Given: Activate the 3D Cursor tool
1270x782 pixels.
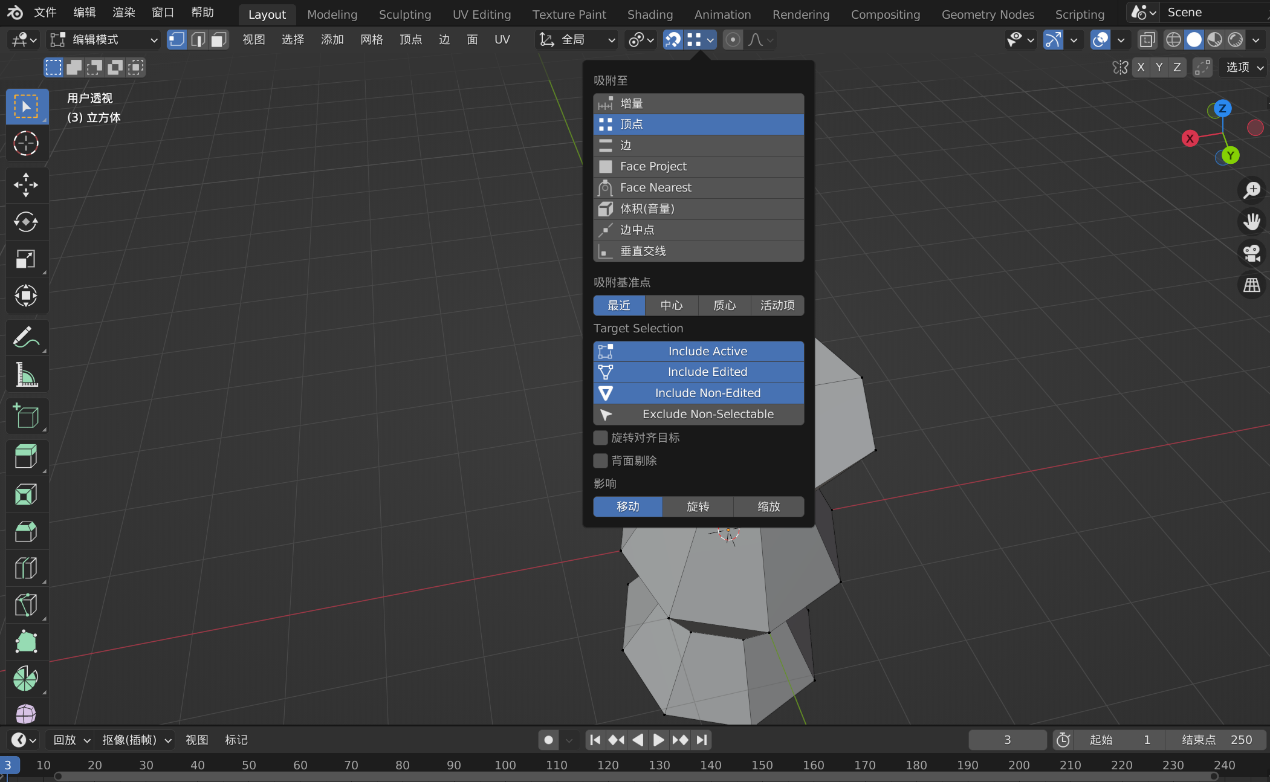Looking at the screenshot, I should tap(26, 143).
